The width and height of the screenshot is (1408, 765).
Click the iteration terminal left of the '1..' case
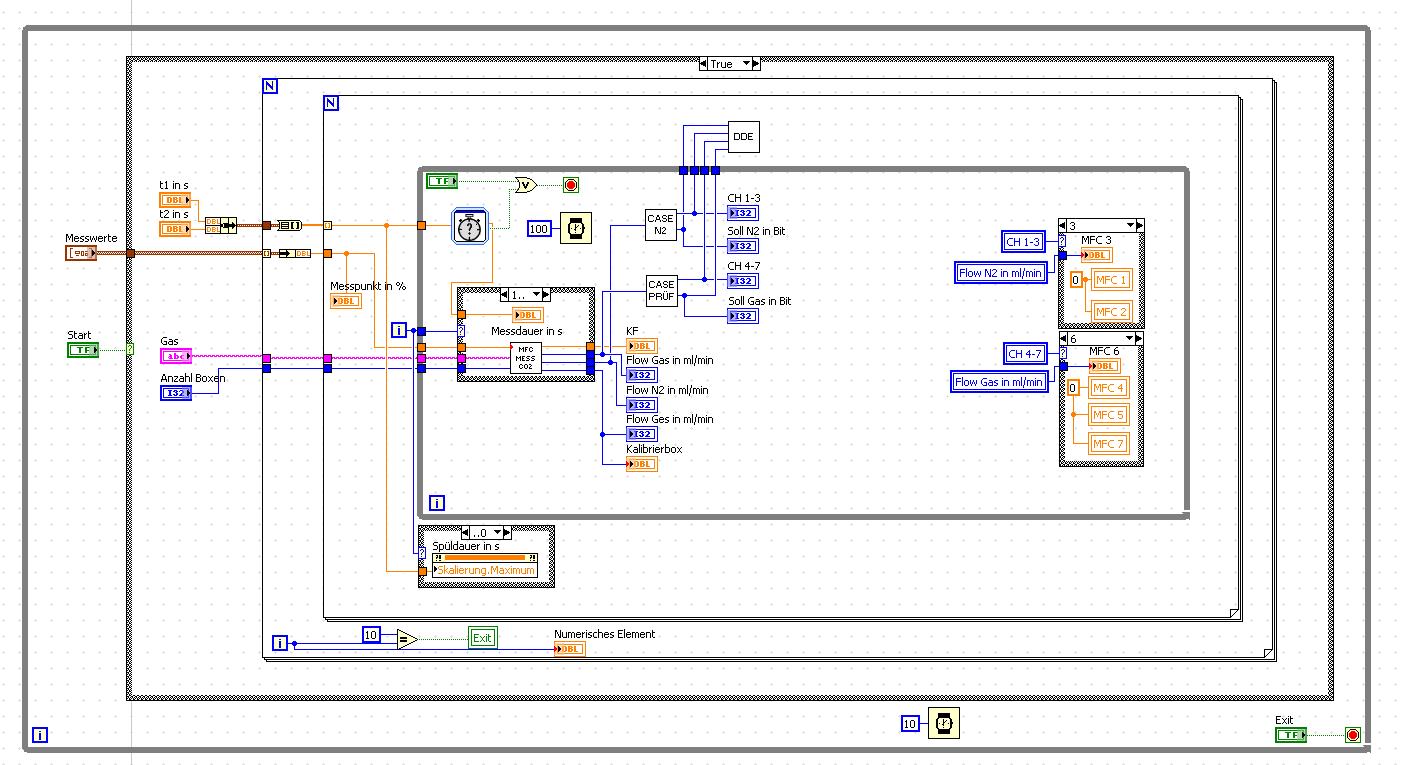[x=399, y=330]
